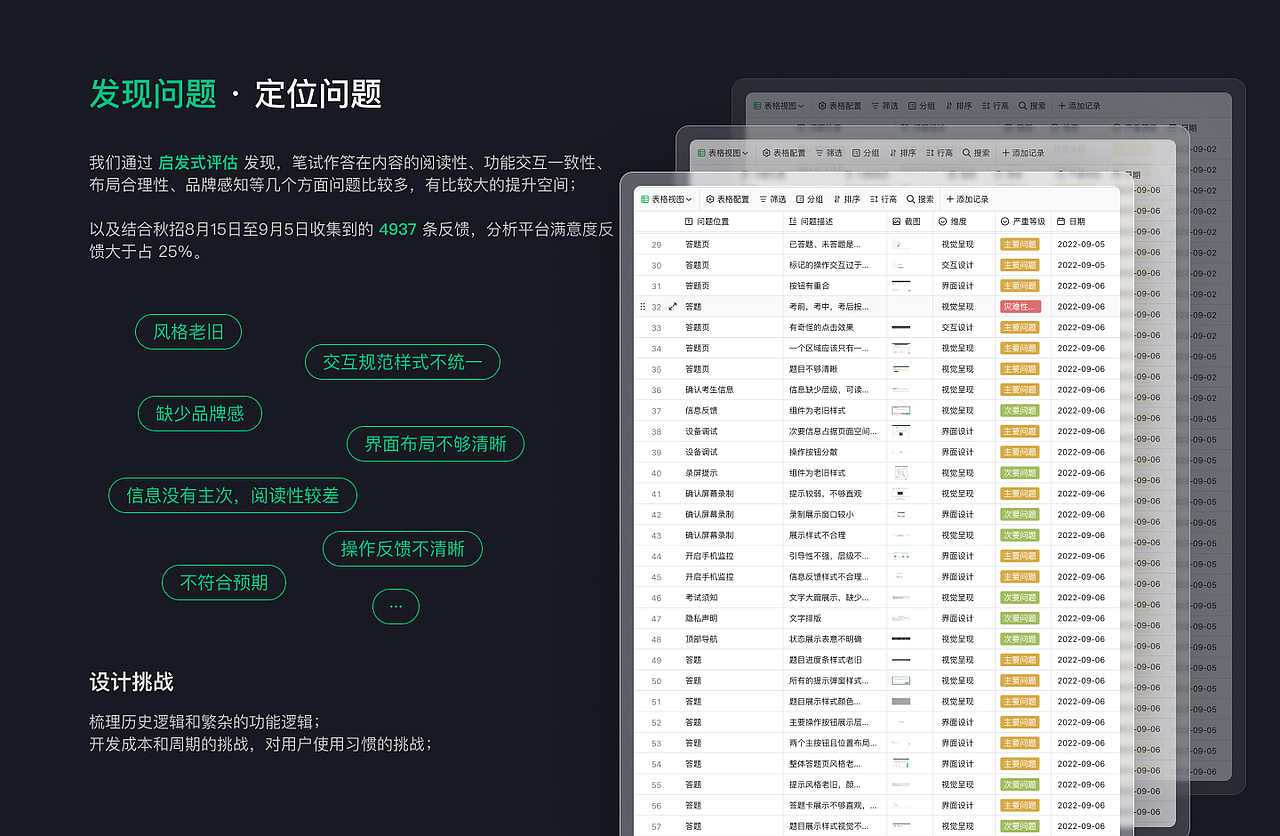Open the 表格视图 dropdown on the background window
The height and width of the screenshot is (836, 1280).
pyautogui.click(x=722, y=152)
